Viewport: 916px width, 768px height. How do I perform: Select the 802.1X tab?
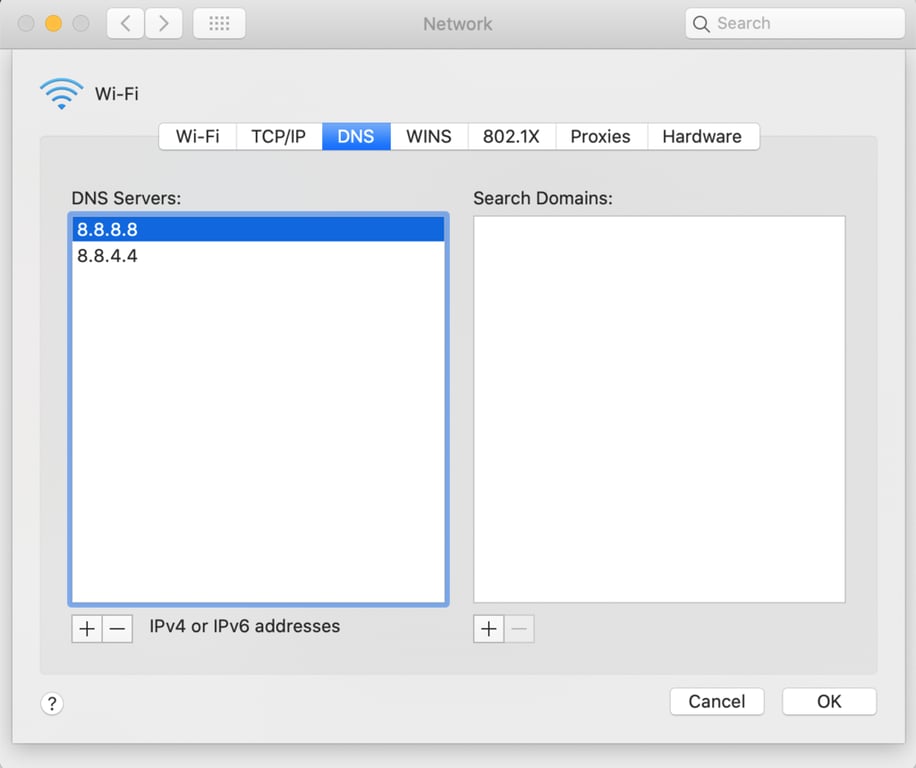click(x=511, y=136)
